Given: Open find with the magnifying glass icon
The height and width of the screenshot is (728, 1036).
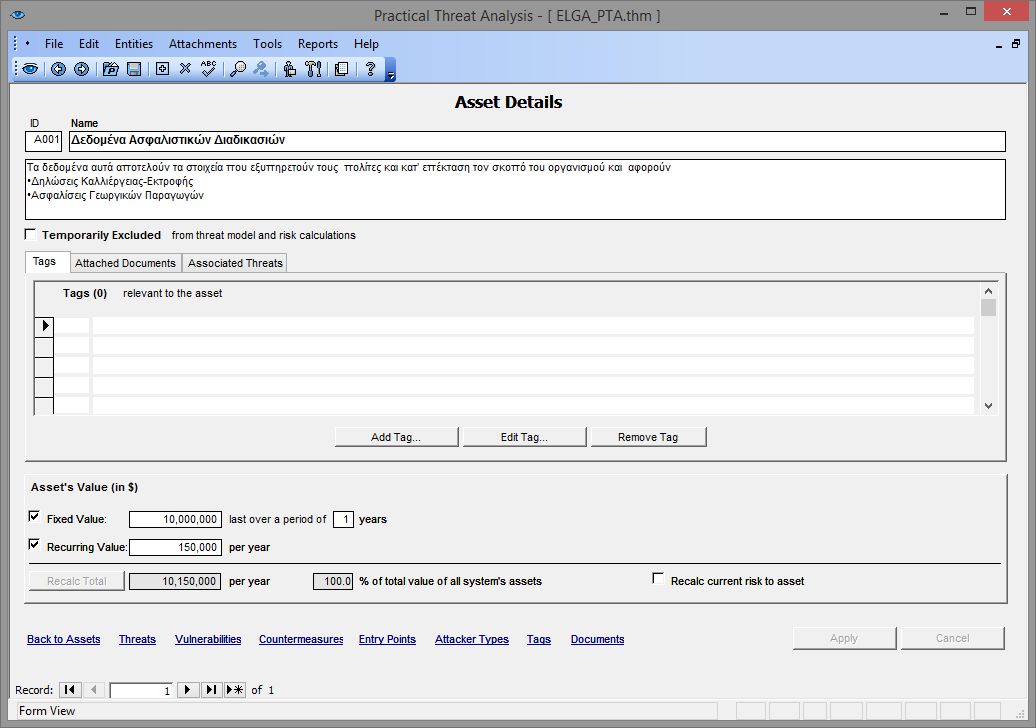Looking at the screenshot, I should 238,69.
